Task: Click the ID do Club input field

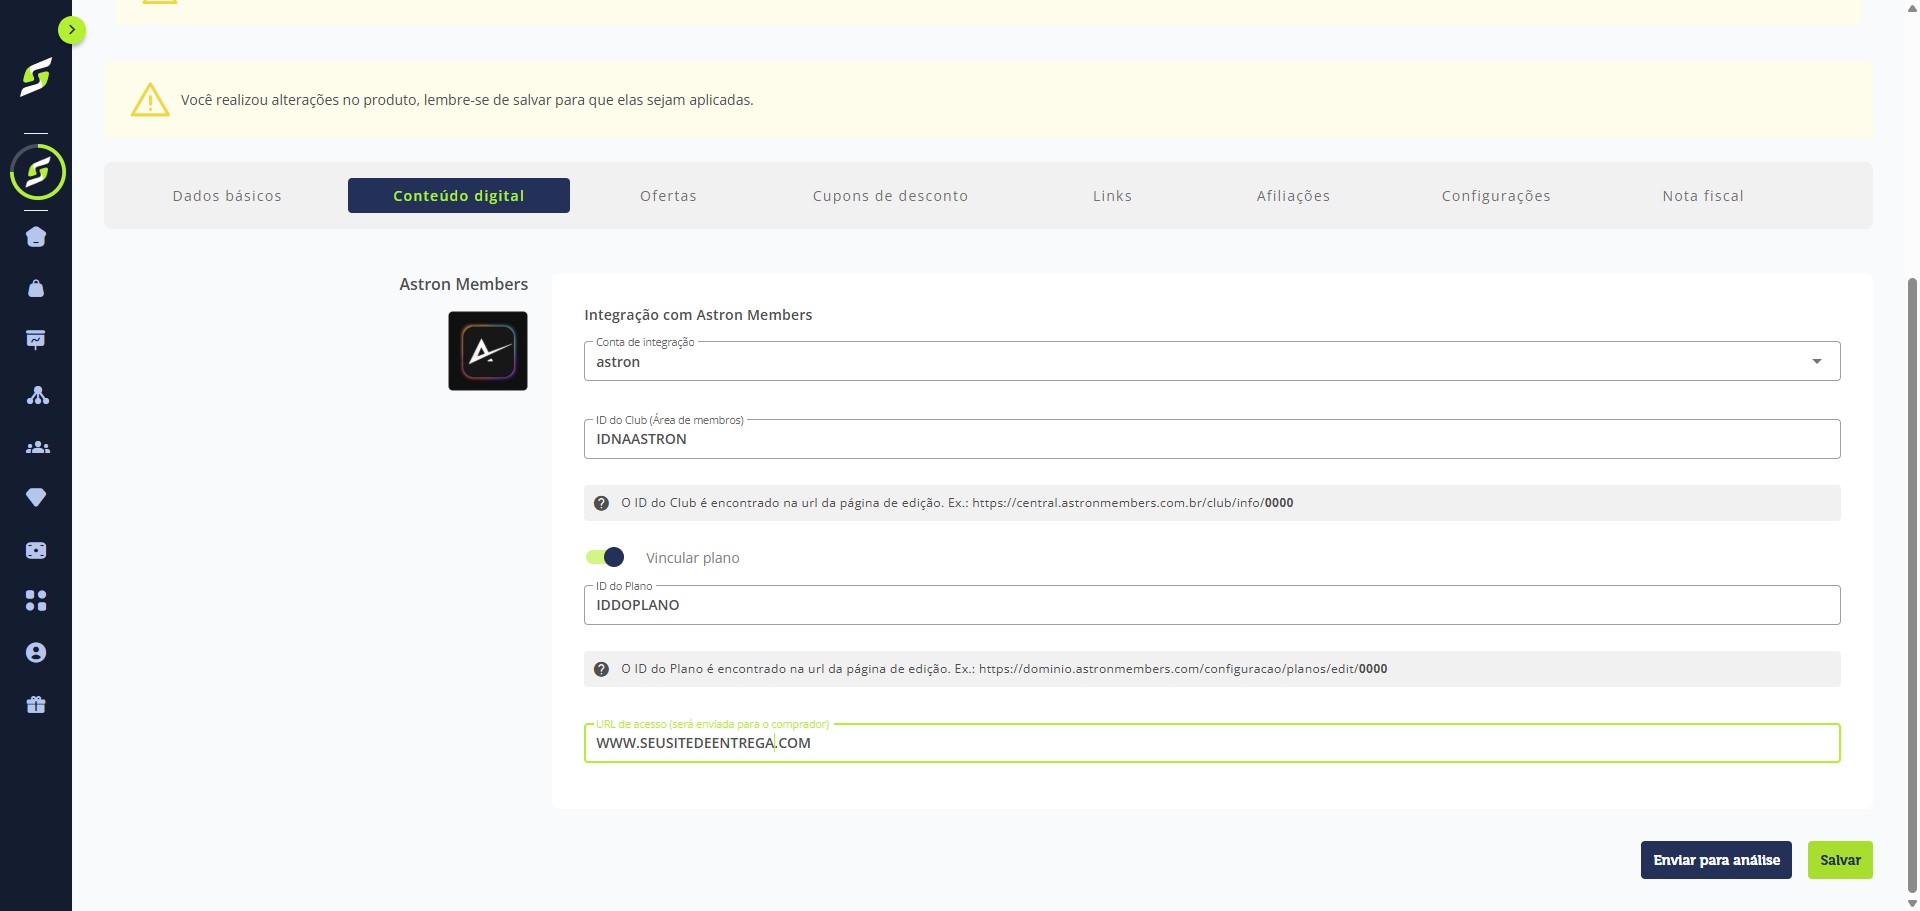Action: click(x=1212, y=439)
